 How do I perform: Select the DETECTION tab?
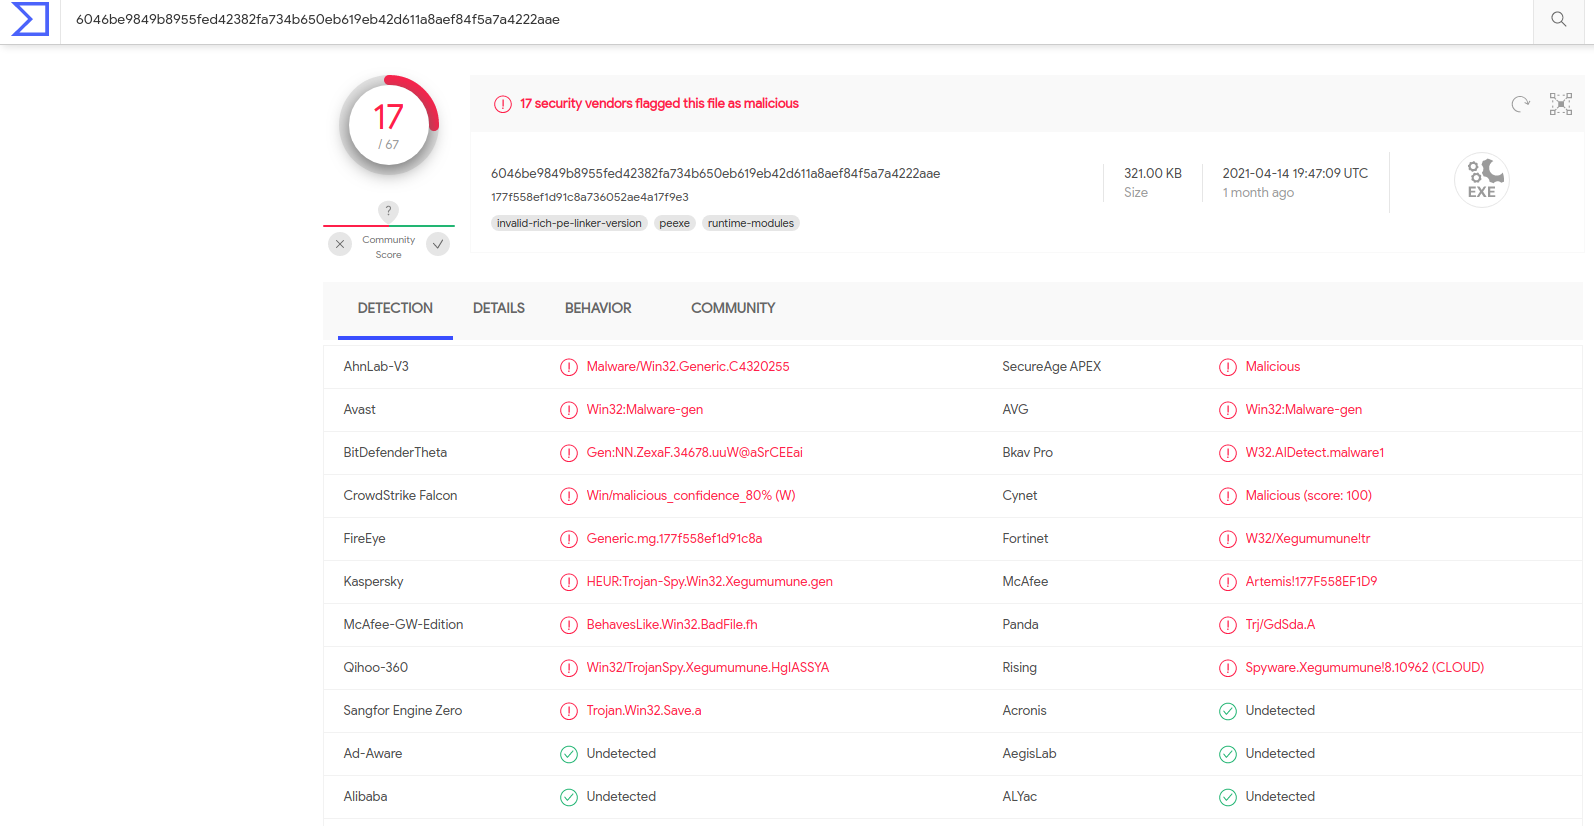click(x=395, y=308)
